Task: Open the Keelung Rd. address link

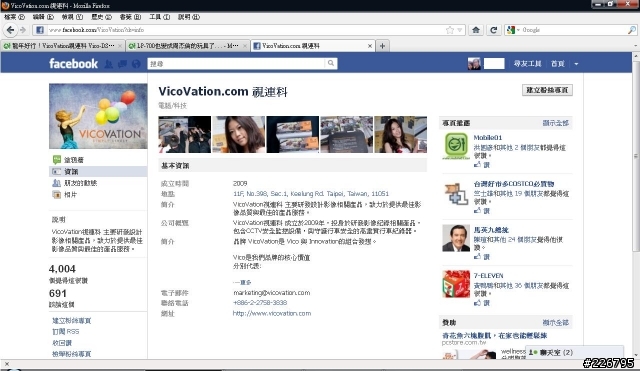Action: click(311, 193)
